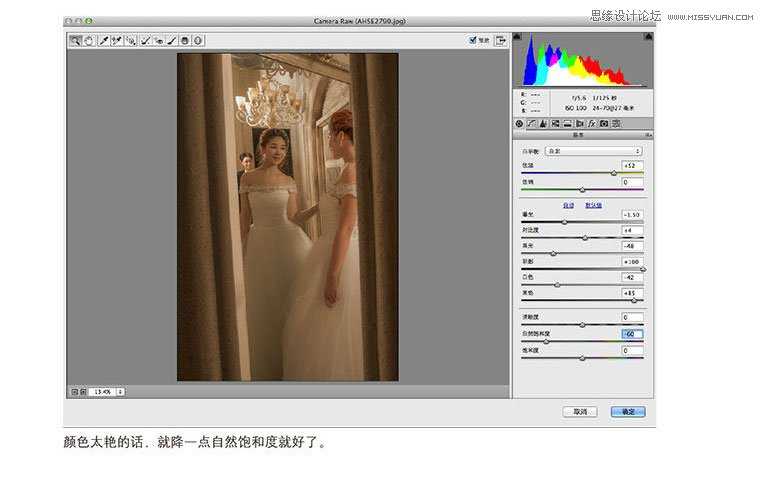The height and width of the screenshot is (480, 764).
Task: Click the Blacks slider handle
Action: (x=634, y=301)
